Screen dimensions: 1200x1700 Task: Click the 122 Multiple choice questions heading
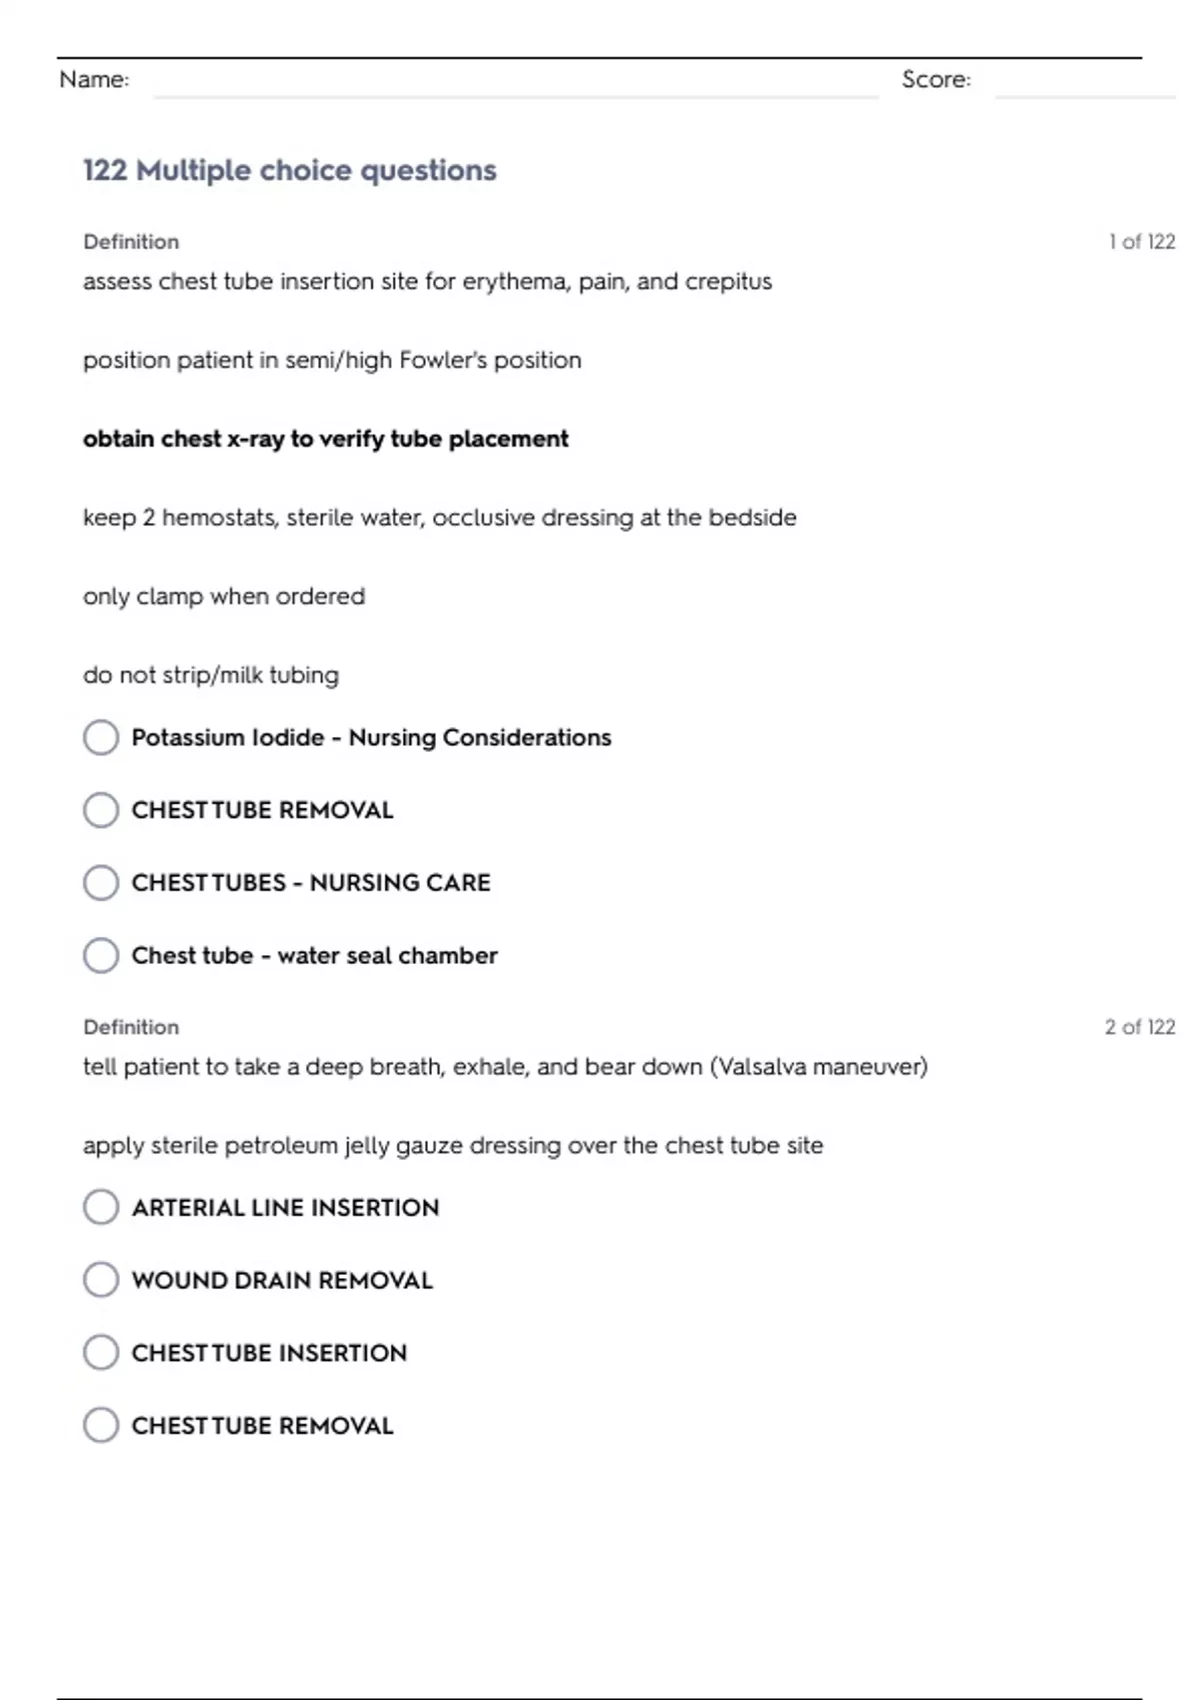coord(289,171)
